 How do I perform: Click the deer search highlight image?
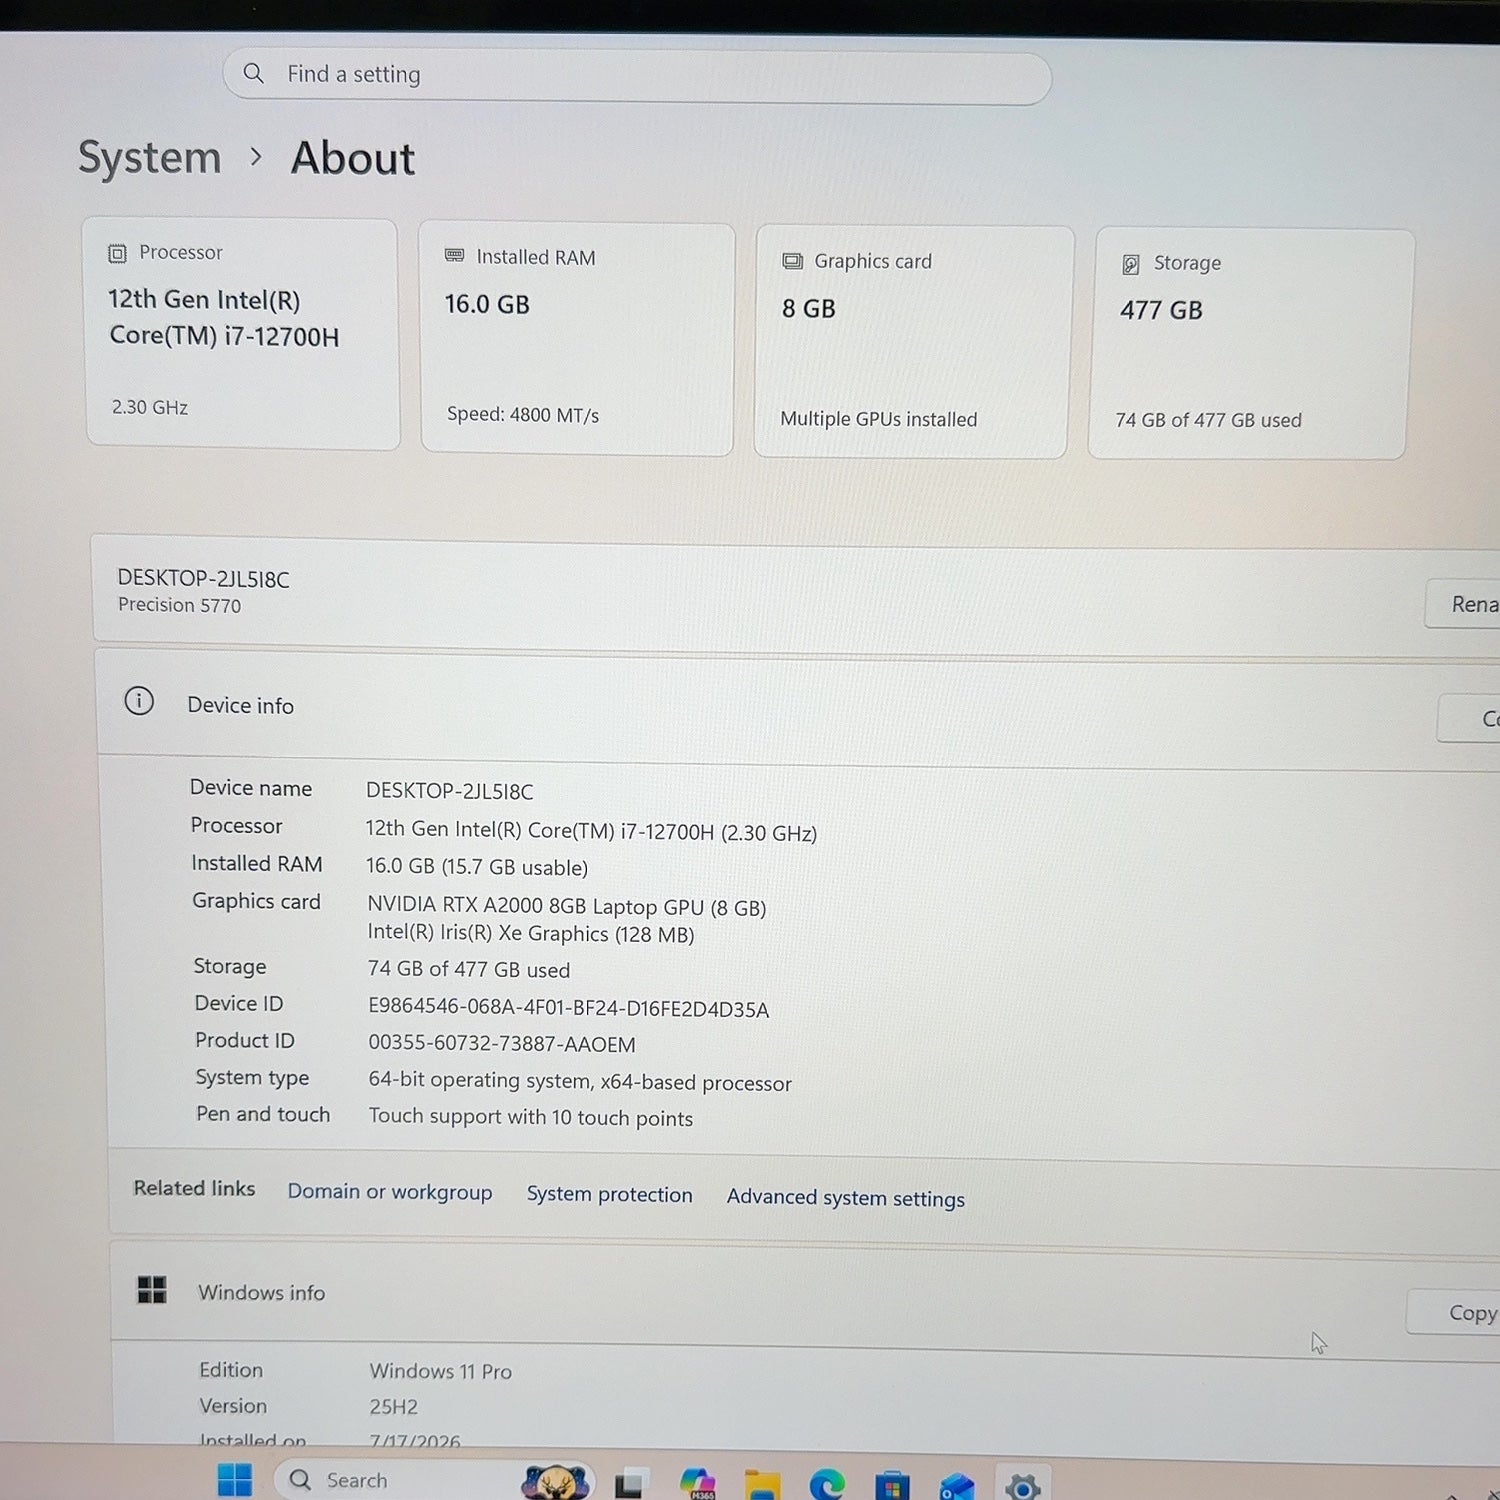[556, 1482]
